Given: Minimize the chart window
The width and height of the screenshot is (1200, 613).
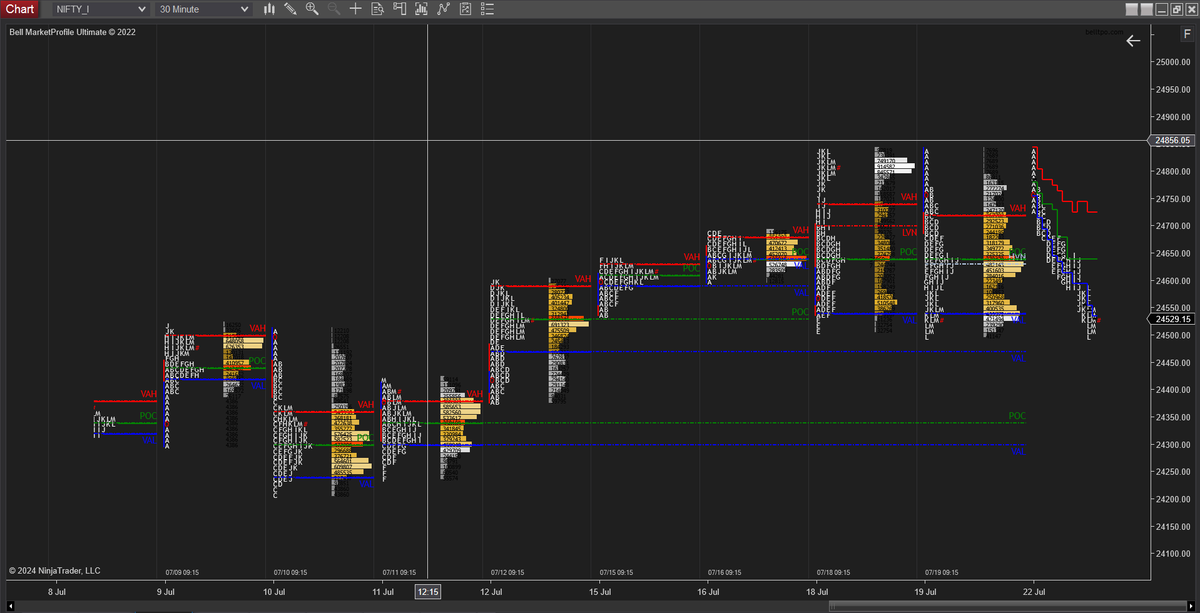Looking at the screenshot, I should 1160,9.
